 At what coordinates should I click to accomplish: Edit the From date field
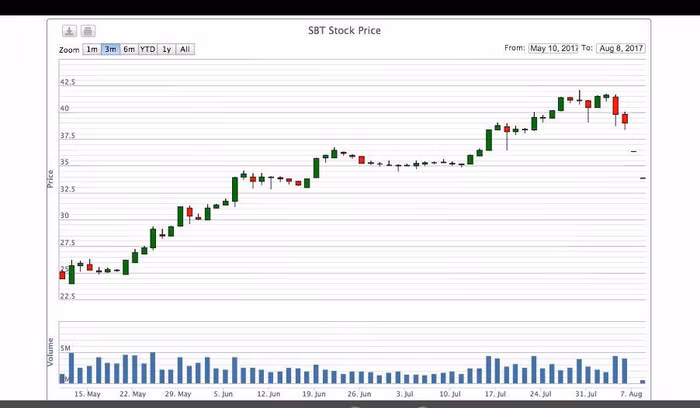pyautogui.click(x=553, y=48)
